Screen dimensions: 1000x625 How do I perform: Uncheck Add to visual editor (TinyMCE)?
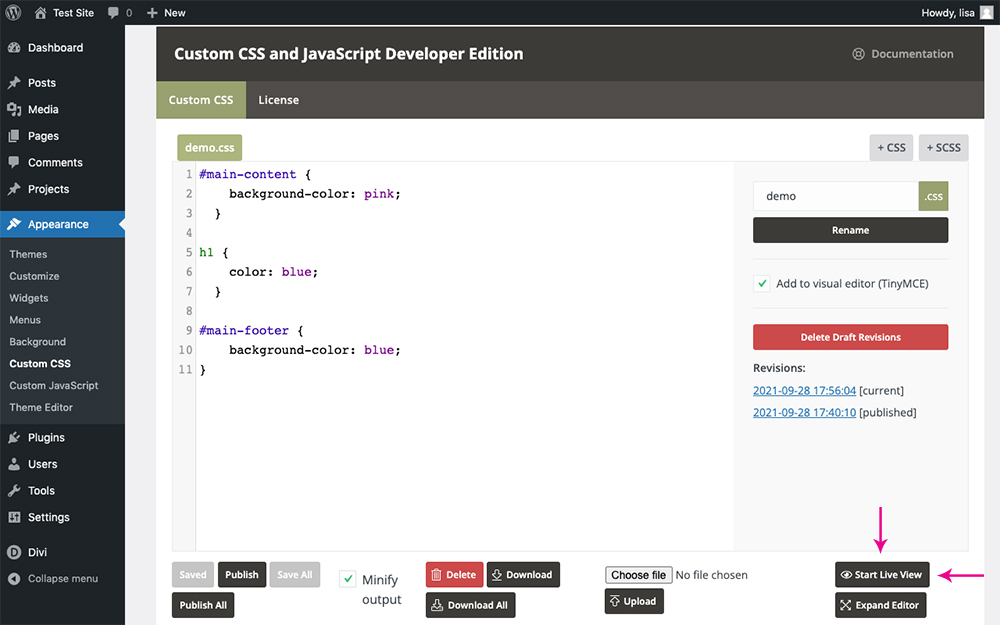click(x=762, y=284)
